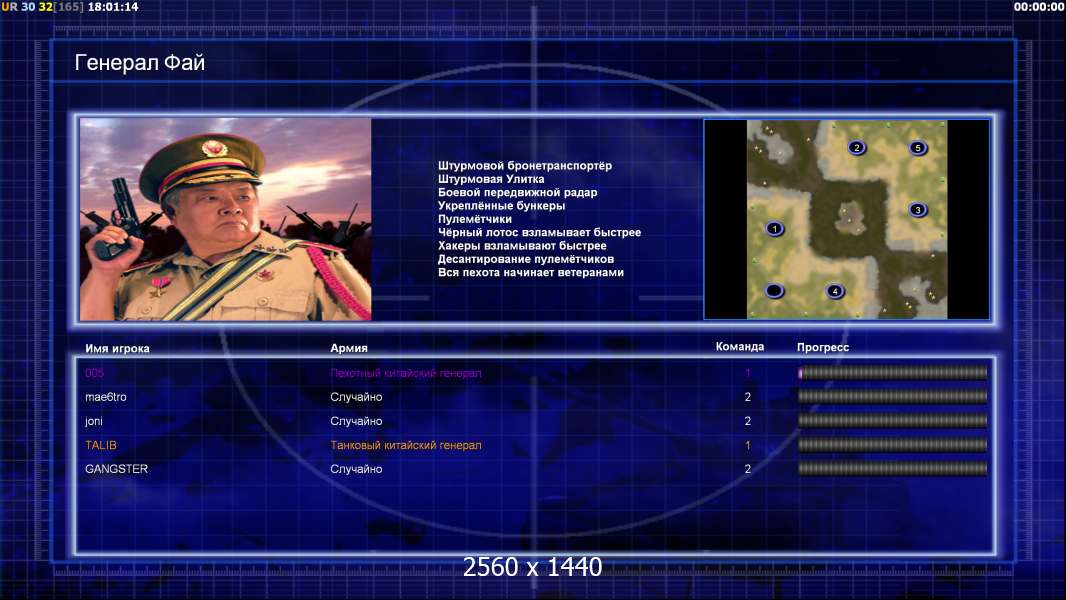
Task: Click the Имя игрока column header
Action: pyautogui.click(x=117, y=349)
